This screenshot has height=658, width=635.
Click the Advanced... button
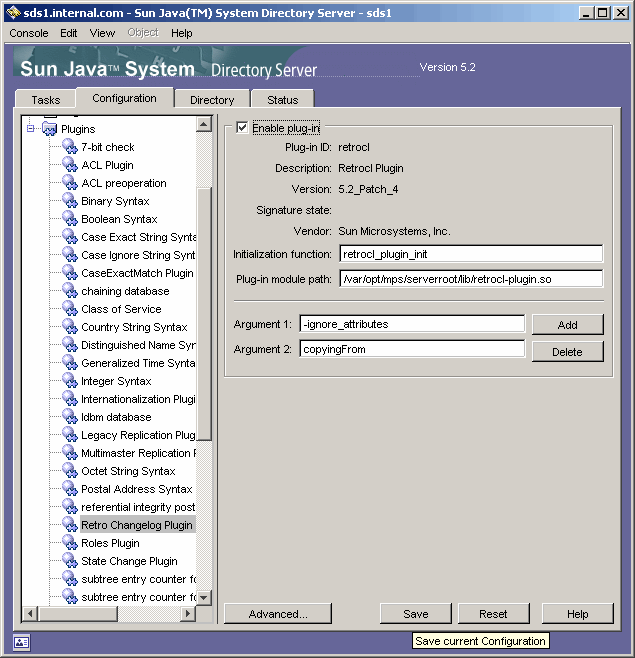coord(278,614)
